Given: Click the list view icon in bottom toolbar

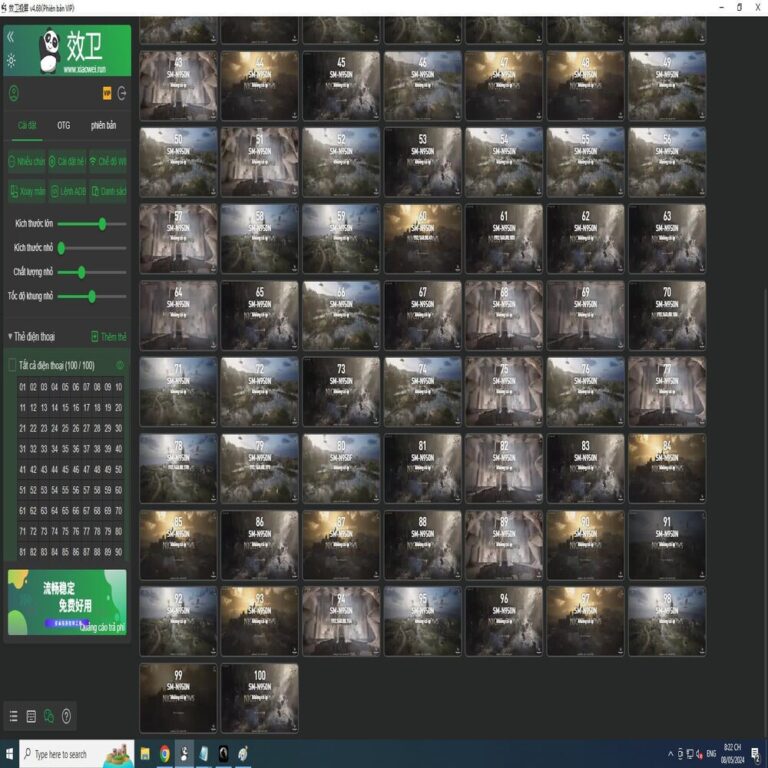Looking at the screenshot, I should click(13, 716).
